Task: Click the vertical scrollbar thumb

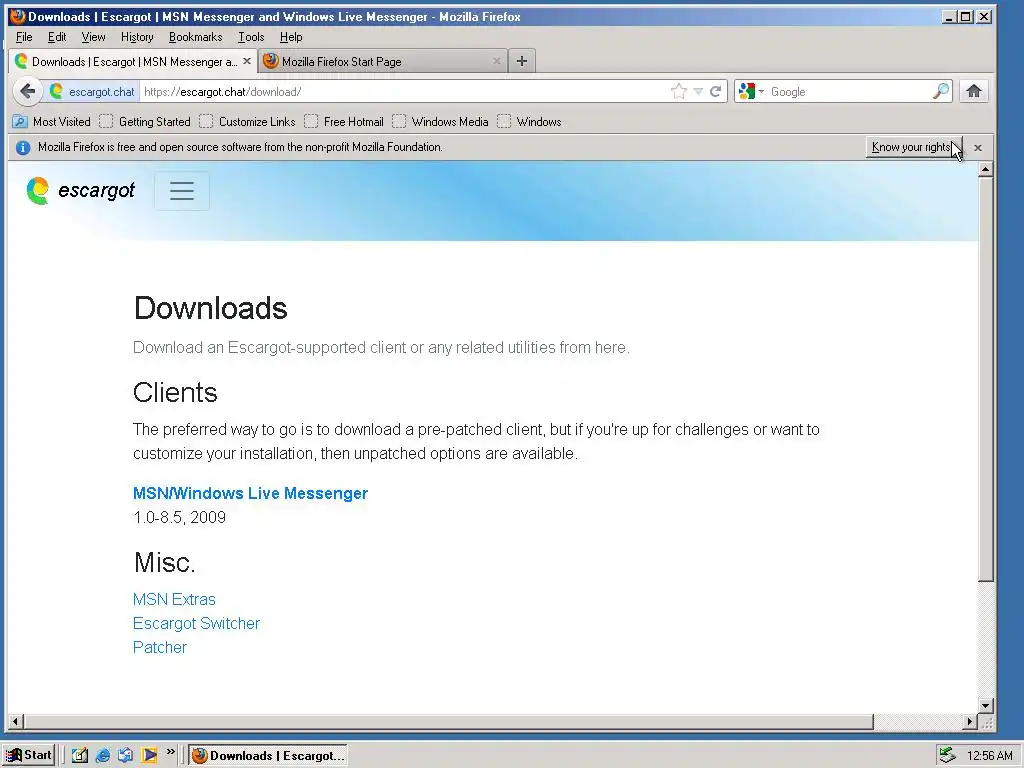Action: (986, 379)
